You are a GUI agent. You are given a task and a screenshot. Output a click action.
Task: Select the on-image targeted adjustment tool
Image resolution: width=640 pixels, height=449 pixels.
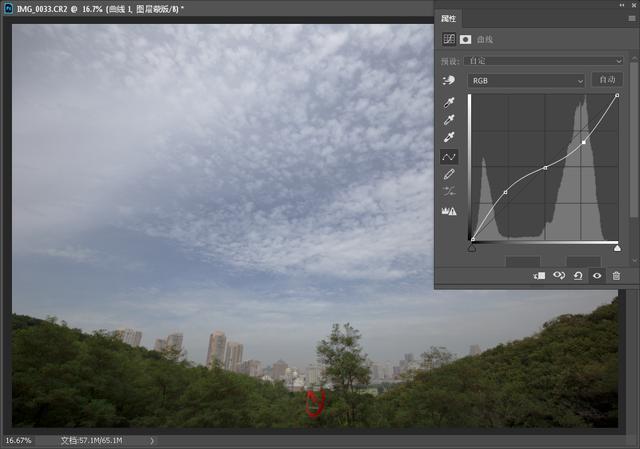coord(449,80)
